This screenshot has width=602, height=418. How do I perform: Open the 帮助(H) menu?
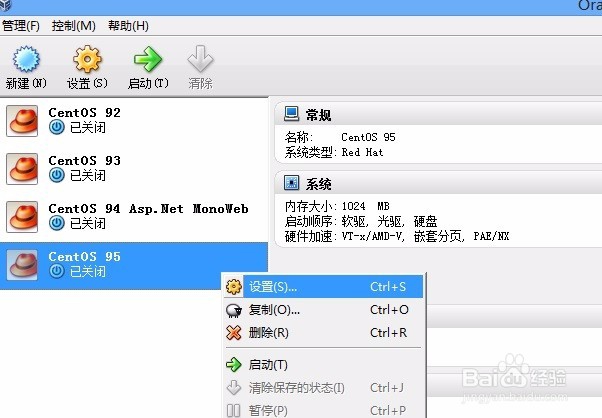[128, 26]
